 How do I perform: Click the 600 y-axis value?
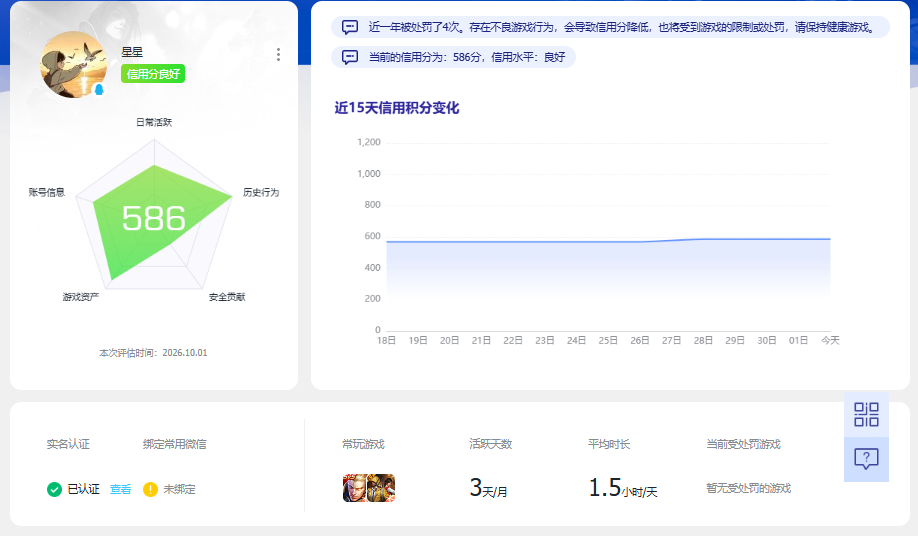coord(372,236)
